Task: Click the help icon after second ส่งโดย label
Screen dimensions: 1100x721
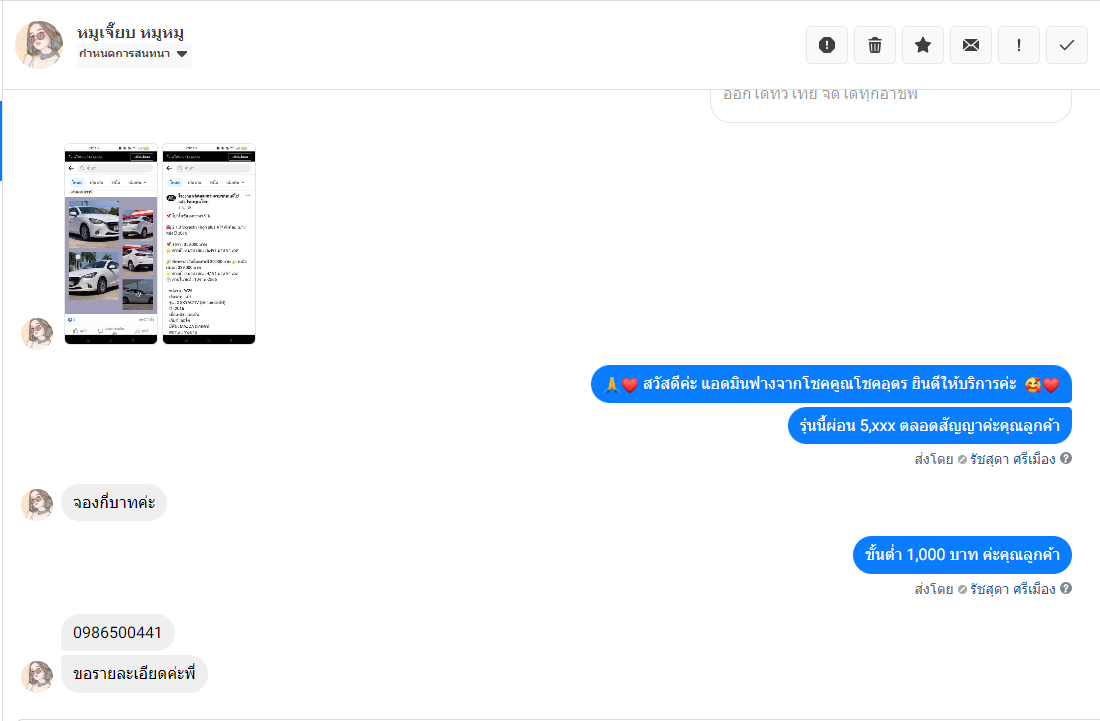Action: click(x=1066, y=588)
